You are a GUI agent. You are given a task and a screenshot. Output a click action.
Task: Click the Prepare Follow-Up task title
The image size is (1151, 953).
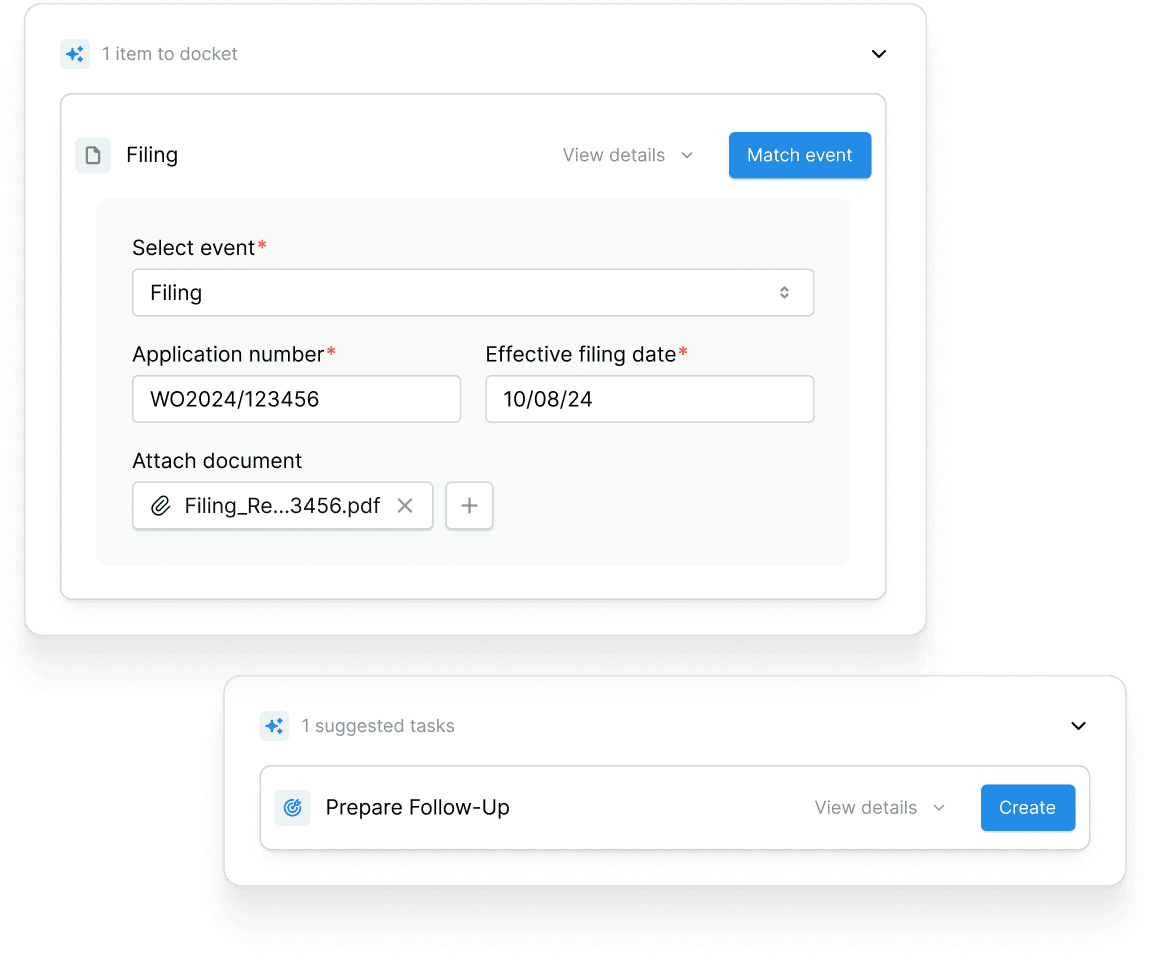[x=417, y=808]
